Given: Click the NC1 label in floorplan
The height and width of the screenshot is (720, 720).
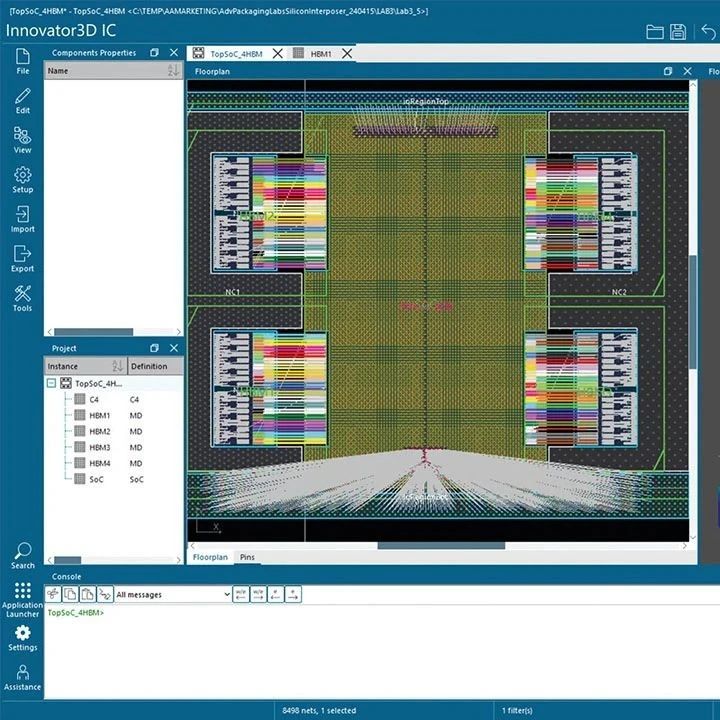Looking at the screenshot, I should tap(232, 292).
